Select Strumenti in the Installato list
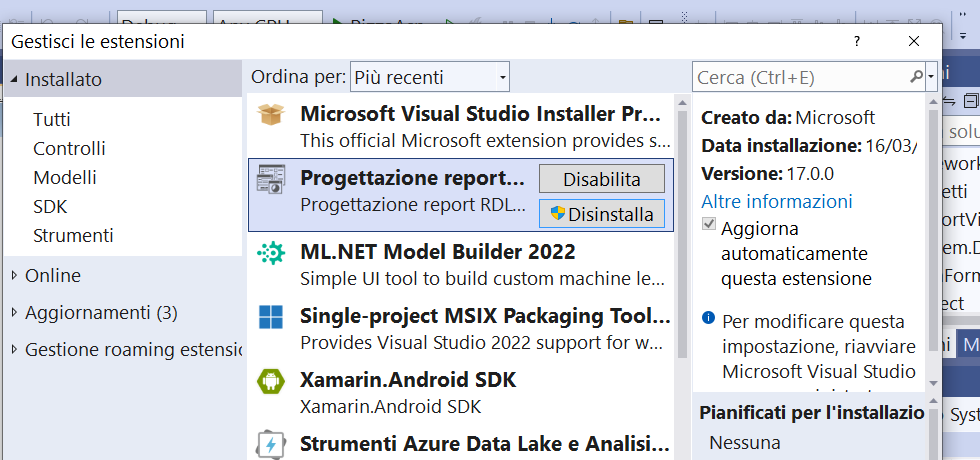This screenshot has width=980, height=460. pyautogui.click(x=73, y=236)
